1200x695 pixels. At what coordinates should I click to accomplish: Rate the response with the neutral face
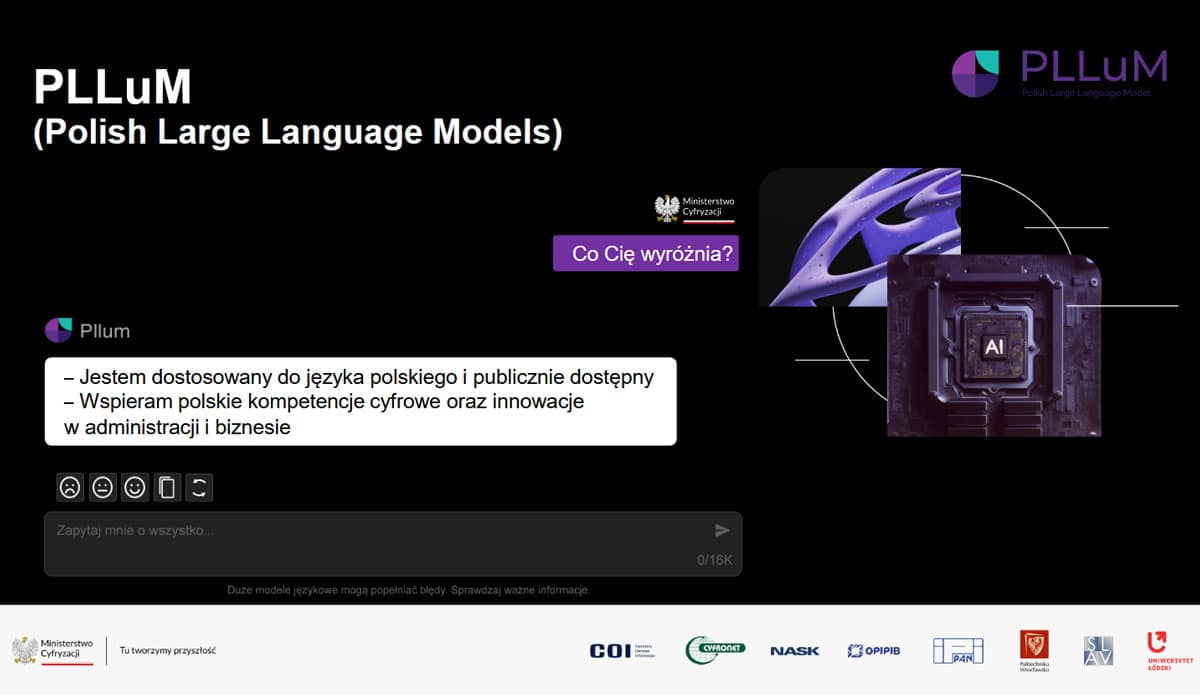(x=102, y=488)
